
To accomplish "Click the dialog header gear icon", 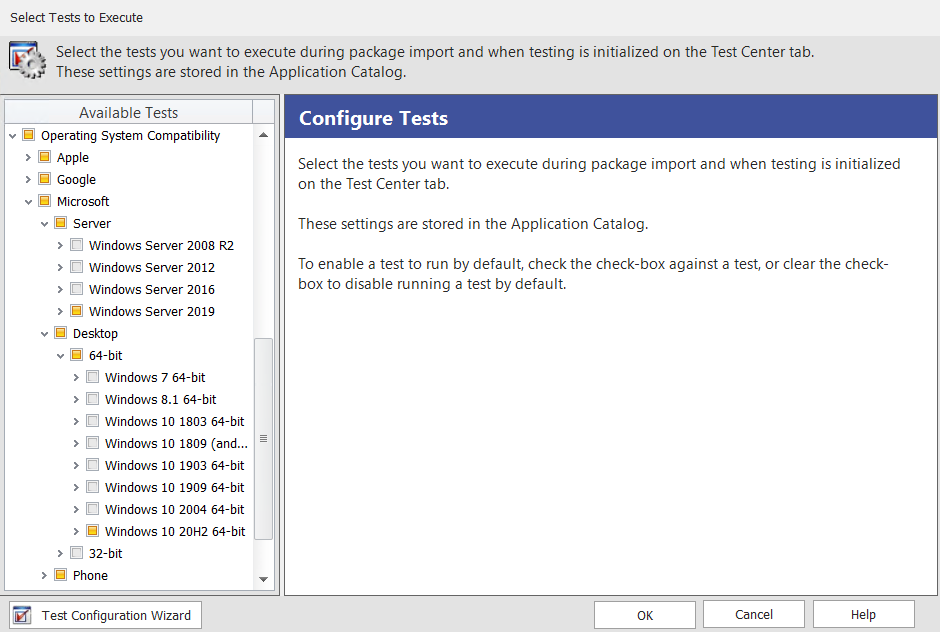I will (28, 60).
